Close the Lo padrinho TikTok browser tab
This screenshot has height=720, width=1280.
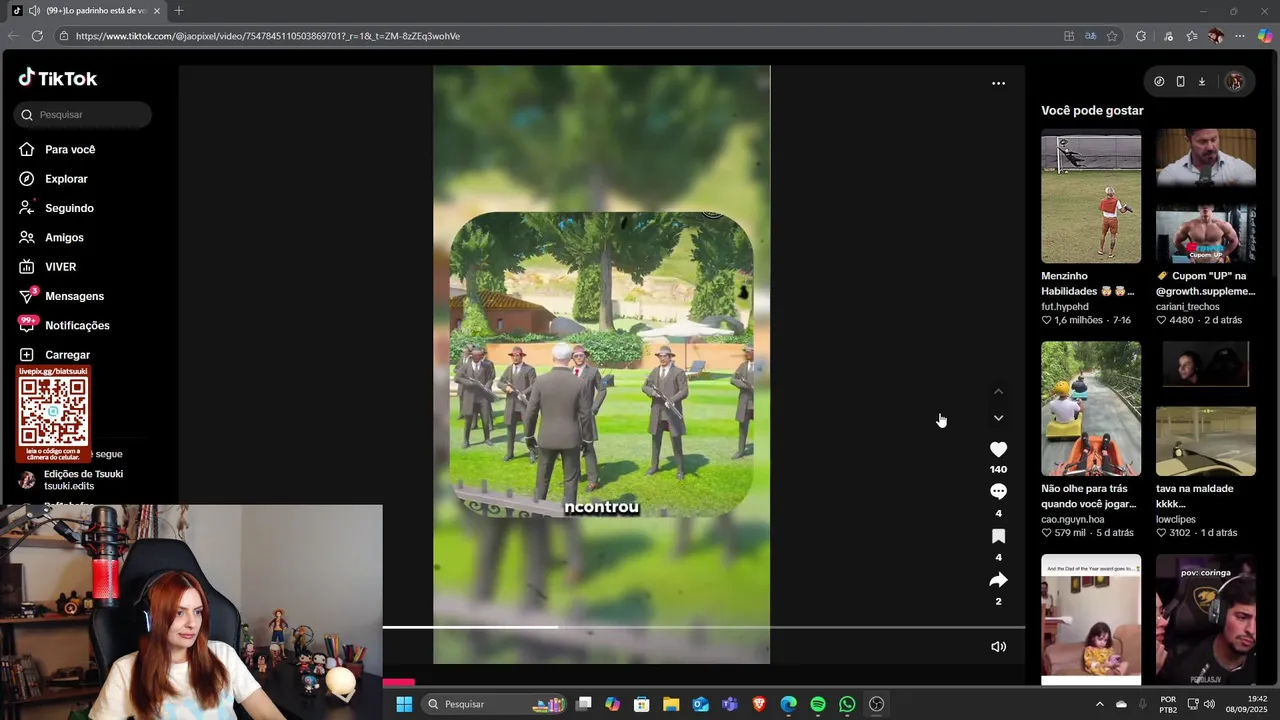[157, 11]
